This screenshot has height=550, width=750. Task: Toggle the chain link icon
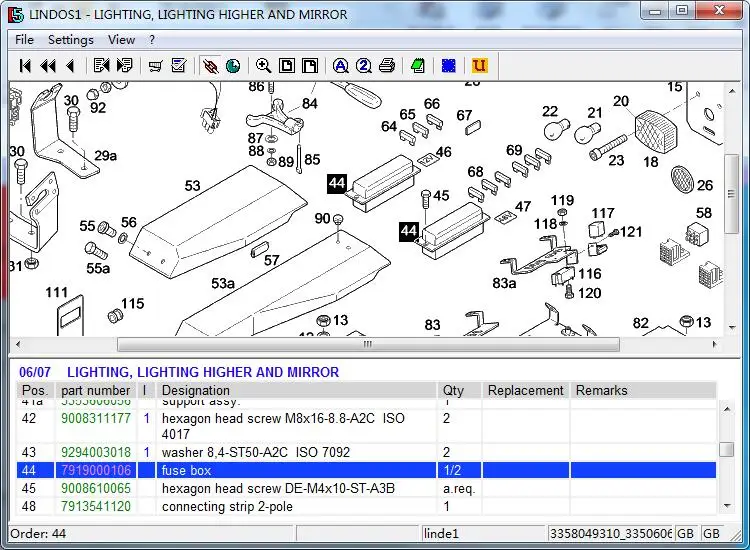click(x=210, y=66)
